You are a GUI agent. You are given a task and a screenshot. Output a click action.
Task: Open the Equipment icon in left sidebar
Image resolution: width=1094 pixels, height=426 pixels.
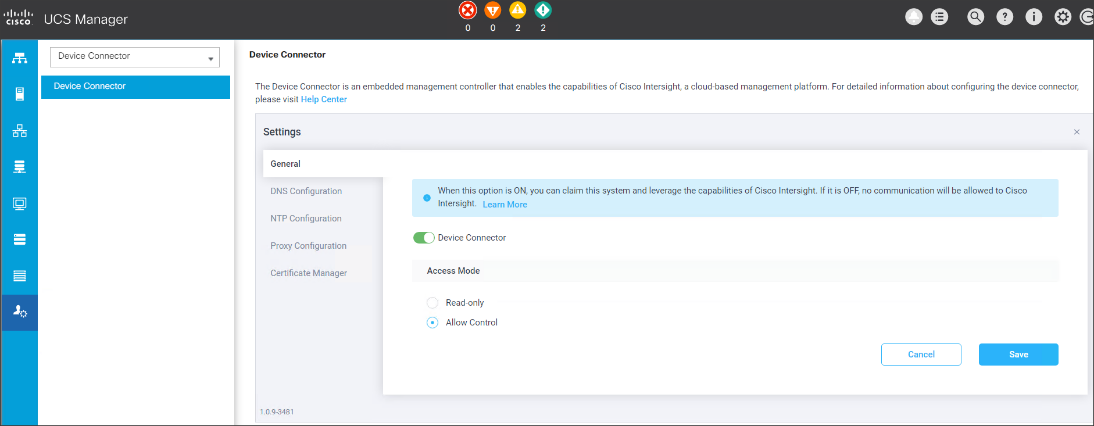click(20, 58)
